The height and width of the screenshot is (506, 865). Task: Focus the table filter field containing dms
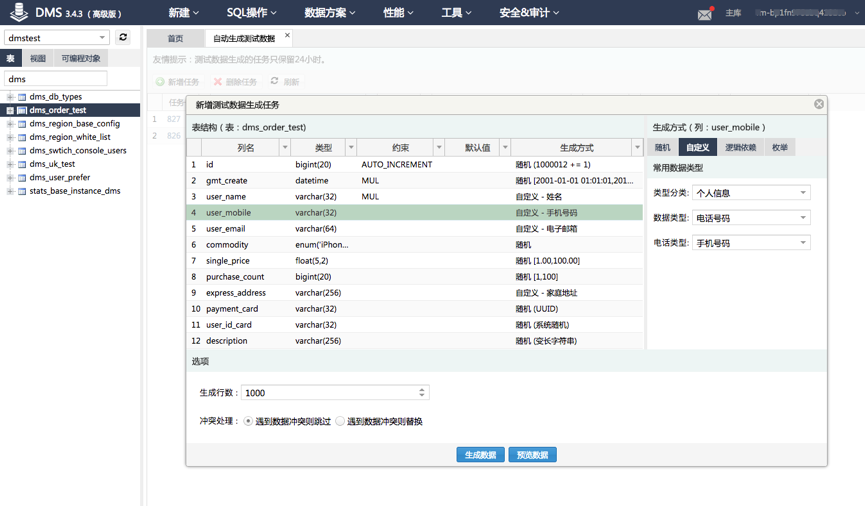tap(56, 78)
